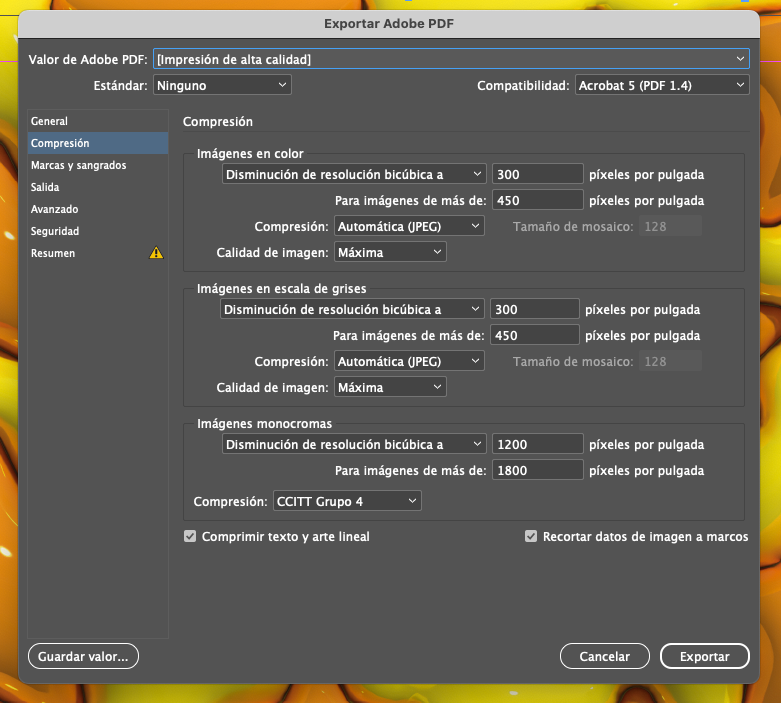
Task: Open the Compatibilidad dropdown showing Acrobat 5
Action: coord(662,85)
